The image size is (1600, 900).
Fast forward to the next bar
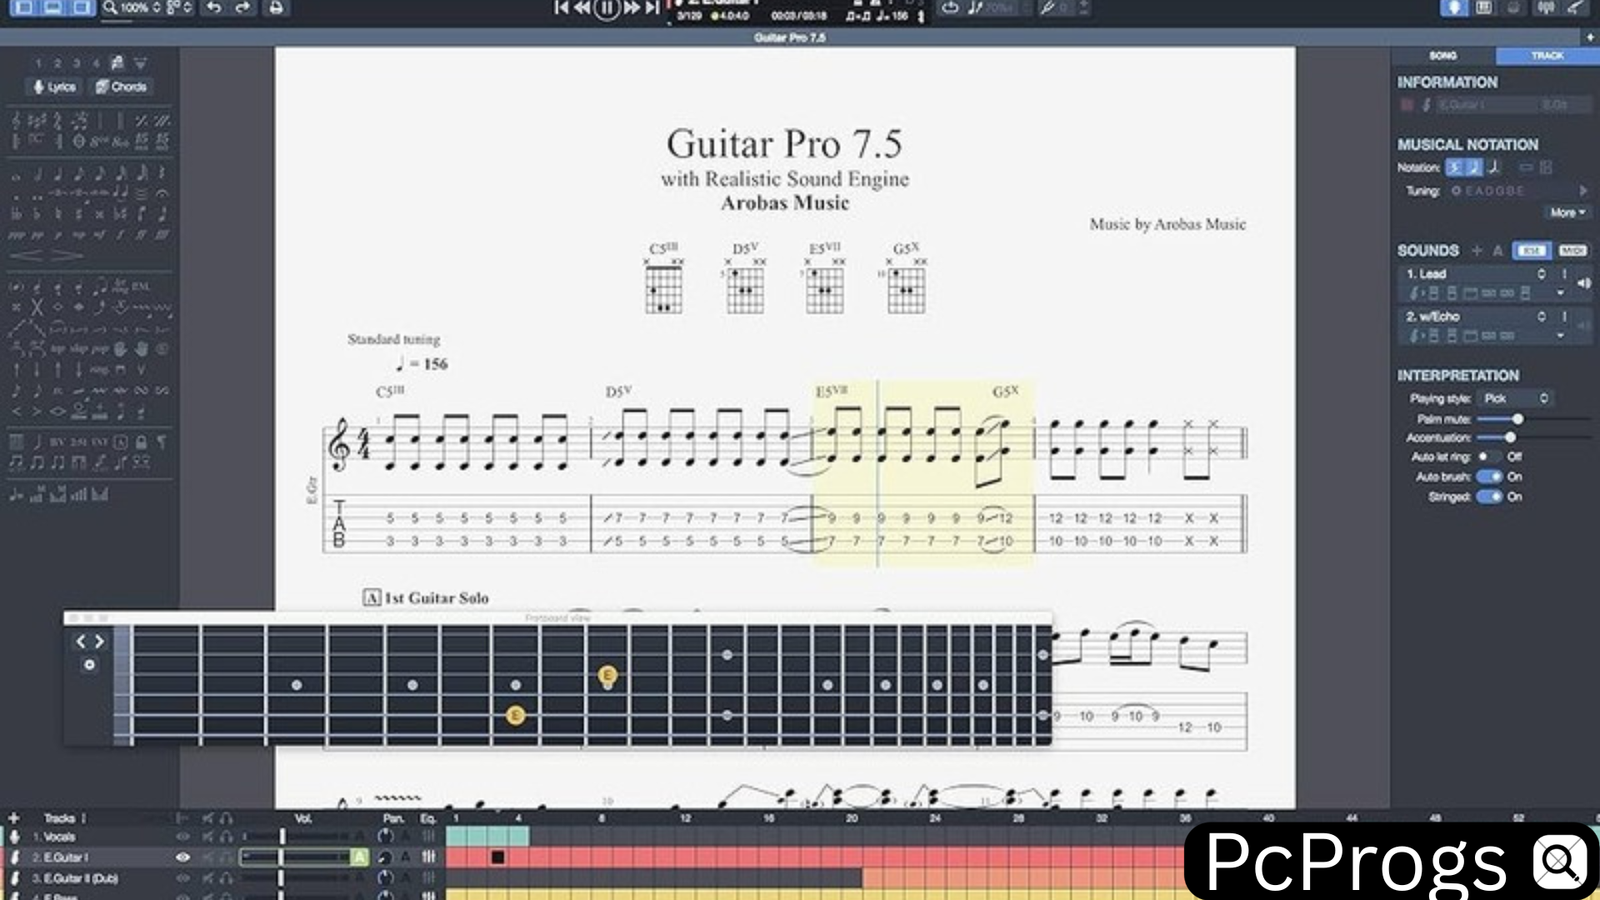[631, 8]
